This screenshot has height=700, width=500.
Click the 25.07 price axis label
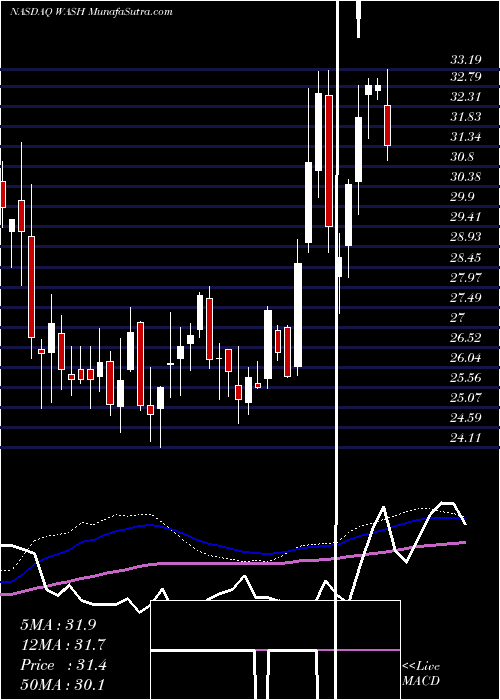[466, 397]
